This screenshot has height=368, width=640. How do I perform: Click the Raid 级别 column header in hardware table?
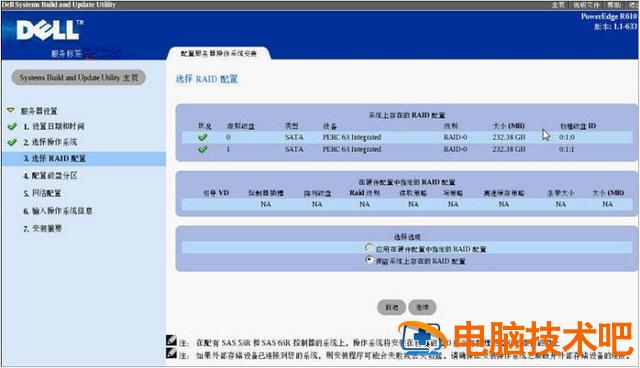point(364,193)
